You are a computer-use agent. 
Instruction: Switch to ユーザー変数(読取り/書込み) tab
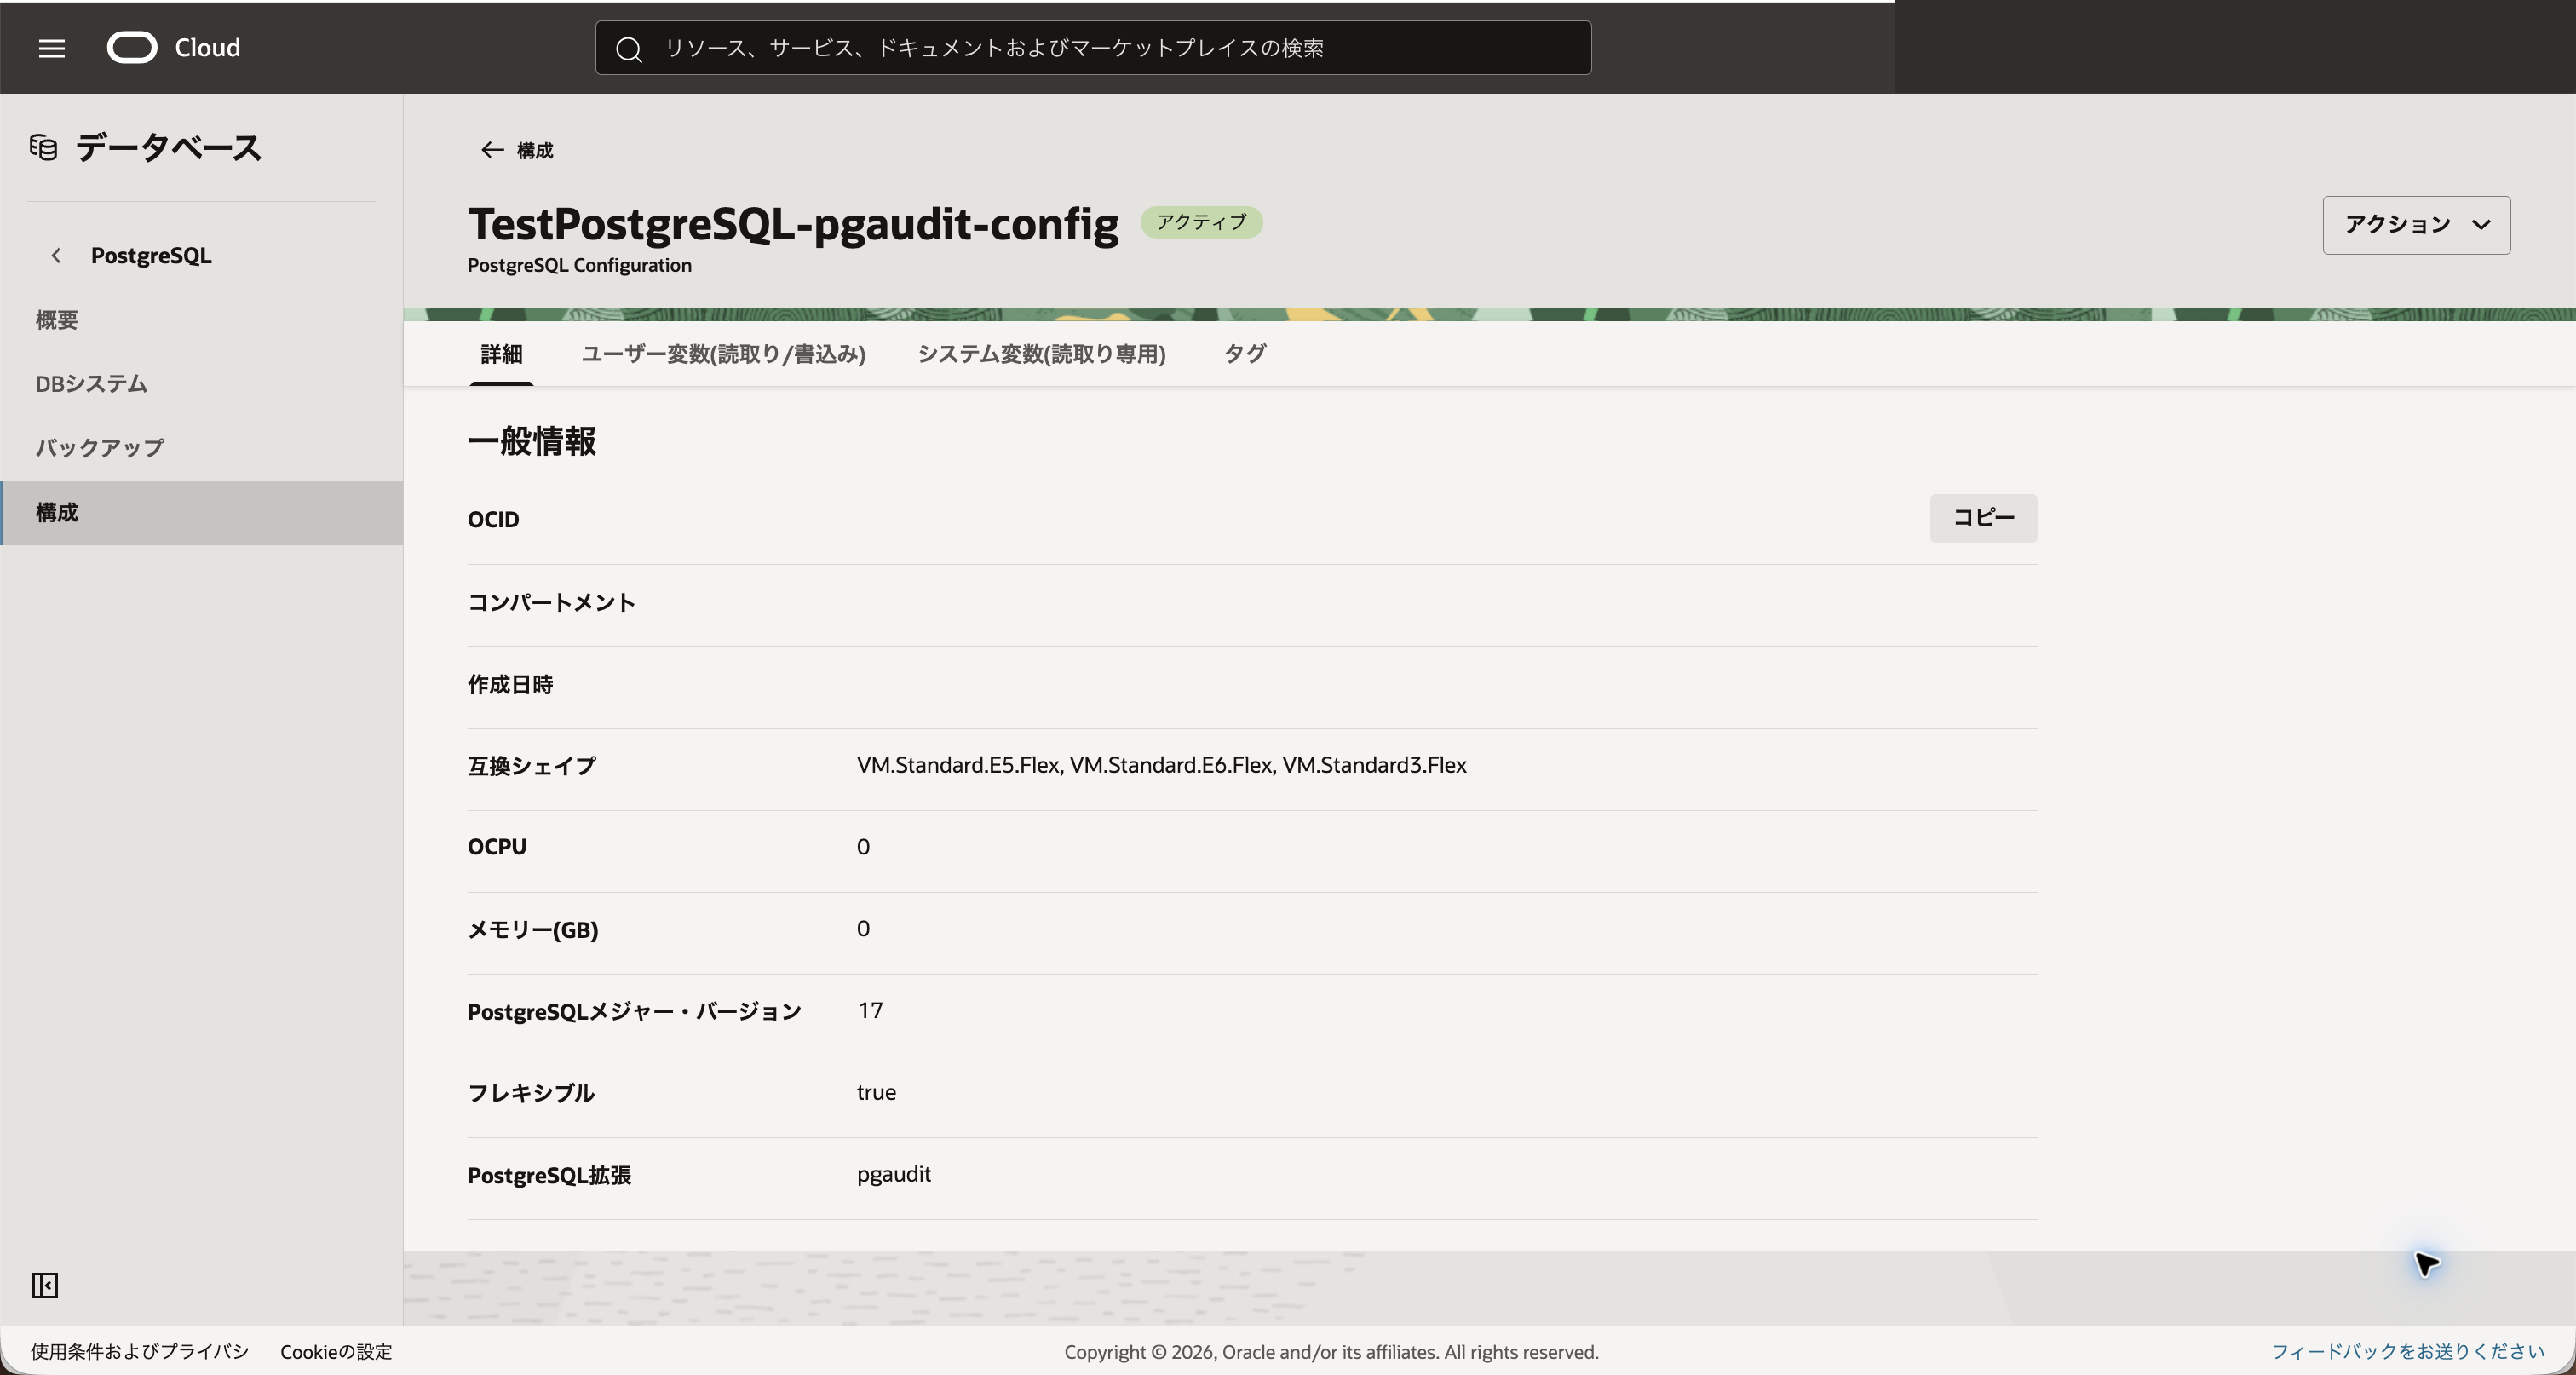(723, 354)
